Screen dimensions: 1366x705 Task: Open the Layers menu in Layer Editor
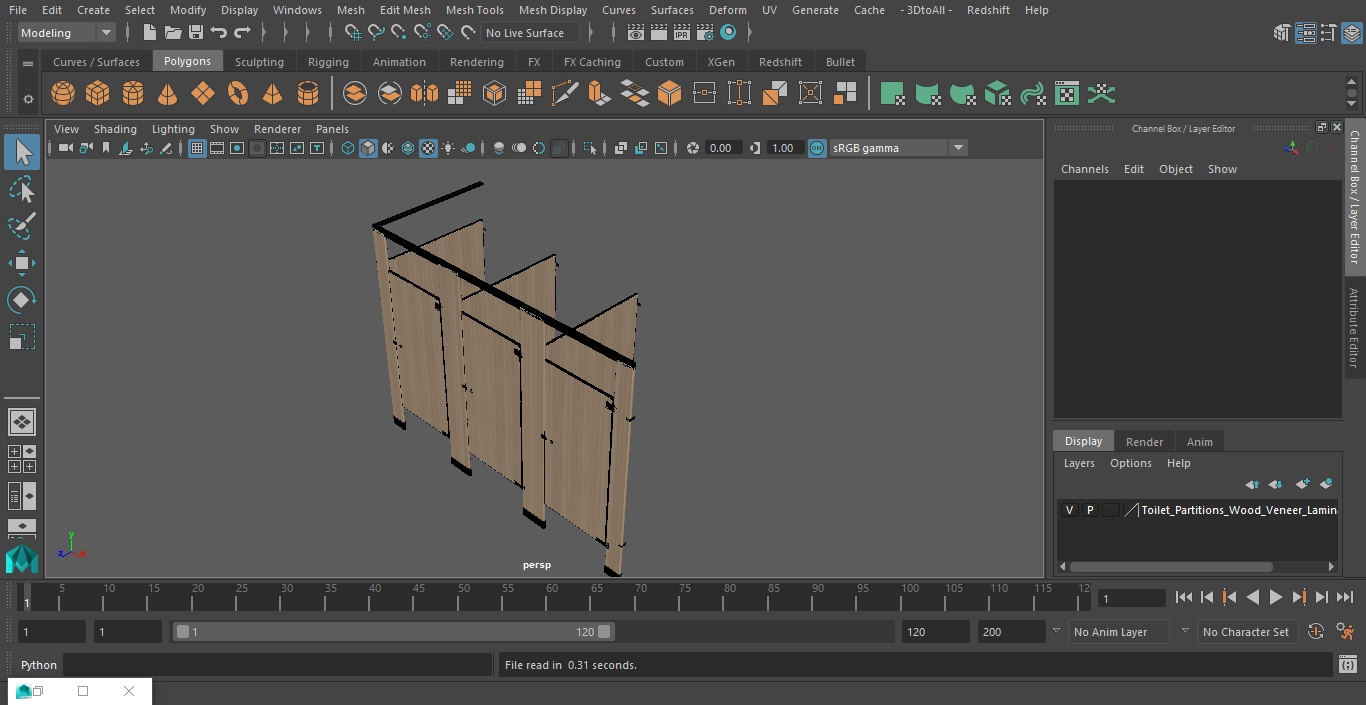pyautogui.click(x=1079, y=463)
